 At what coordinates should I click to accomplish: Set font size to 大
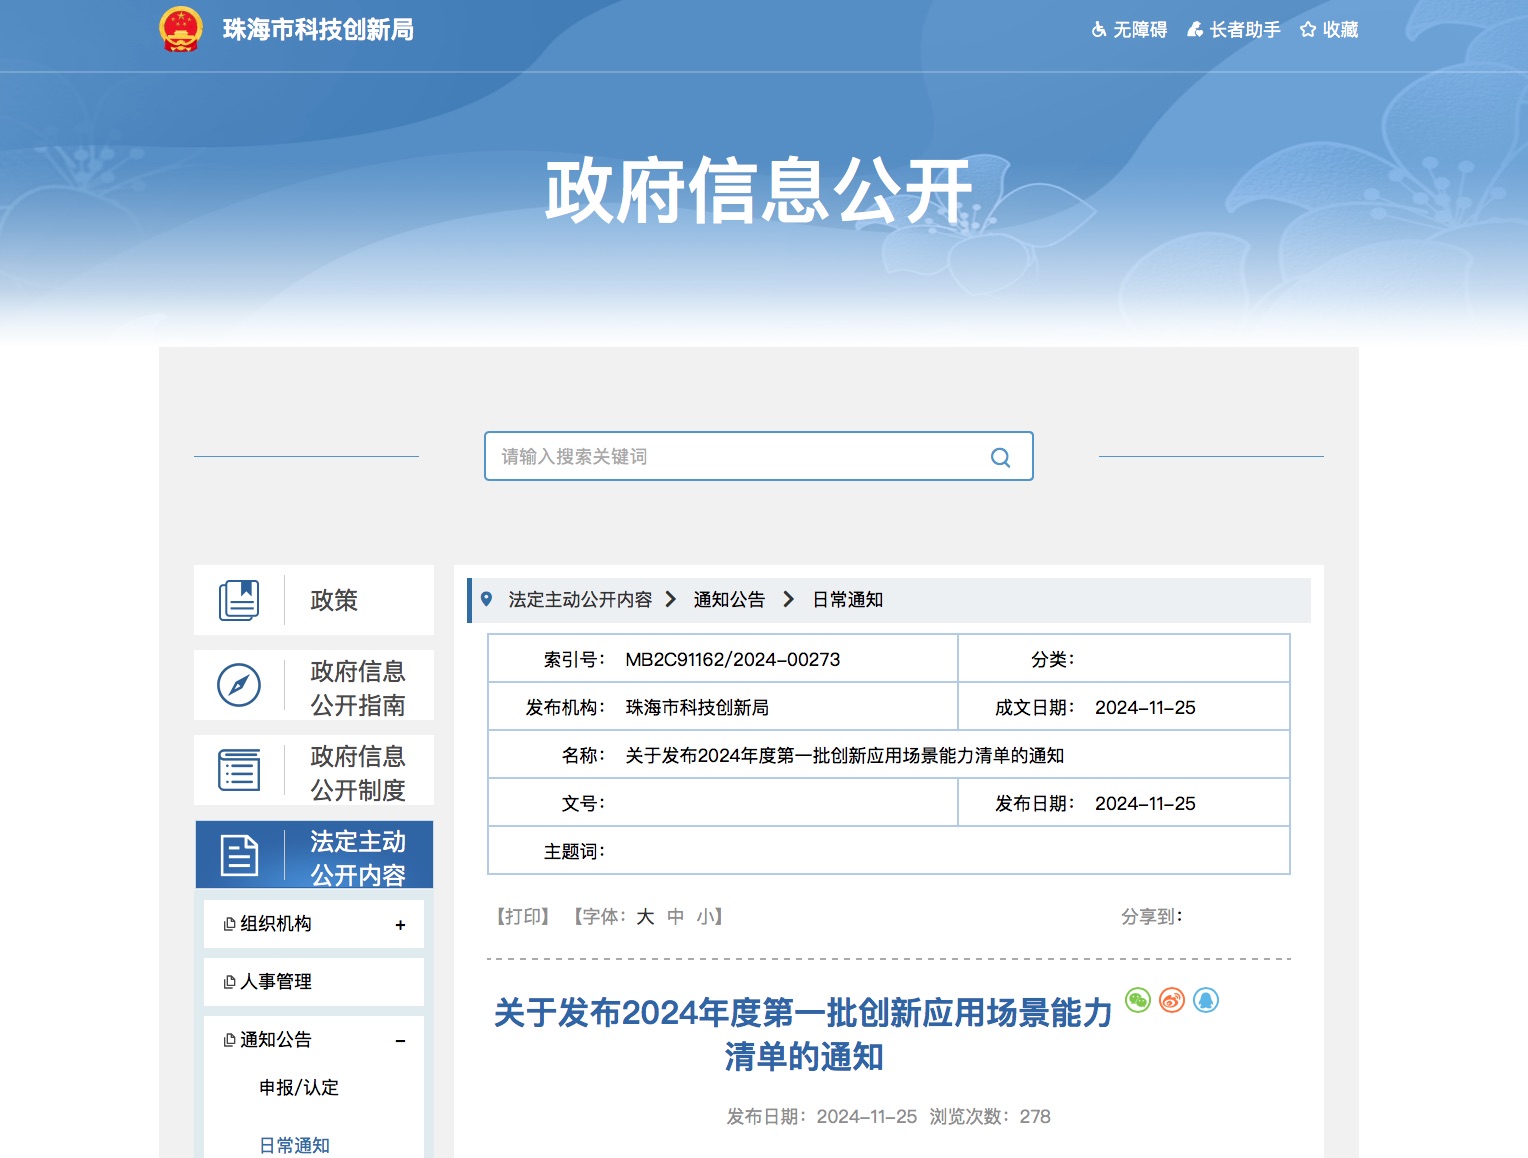(x=645, y=917)
